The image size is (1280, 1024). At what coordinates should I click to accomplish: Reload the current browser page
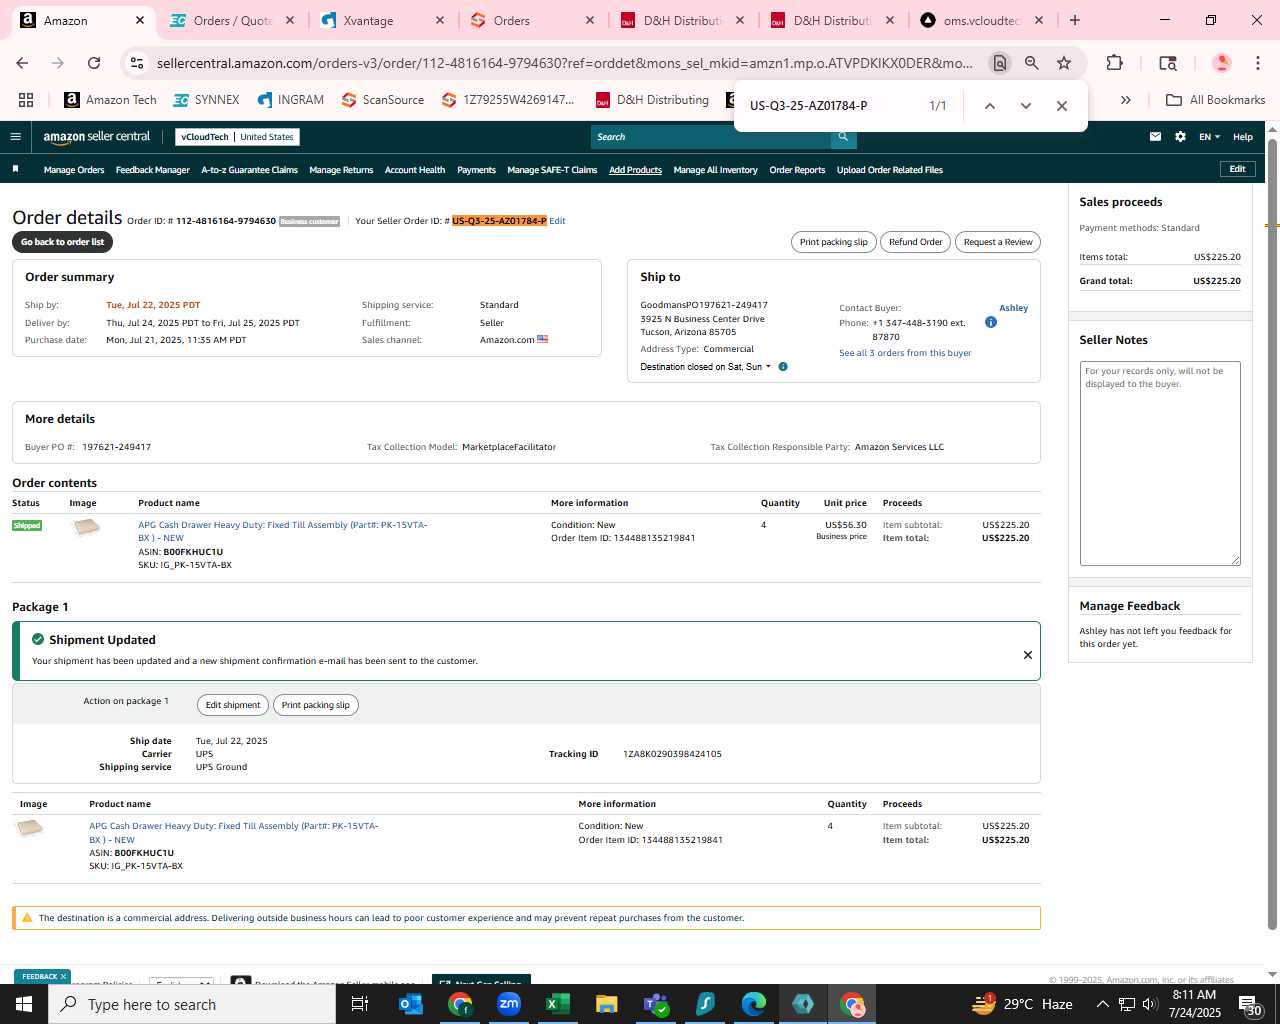[94, 63]
